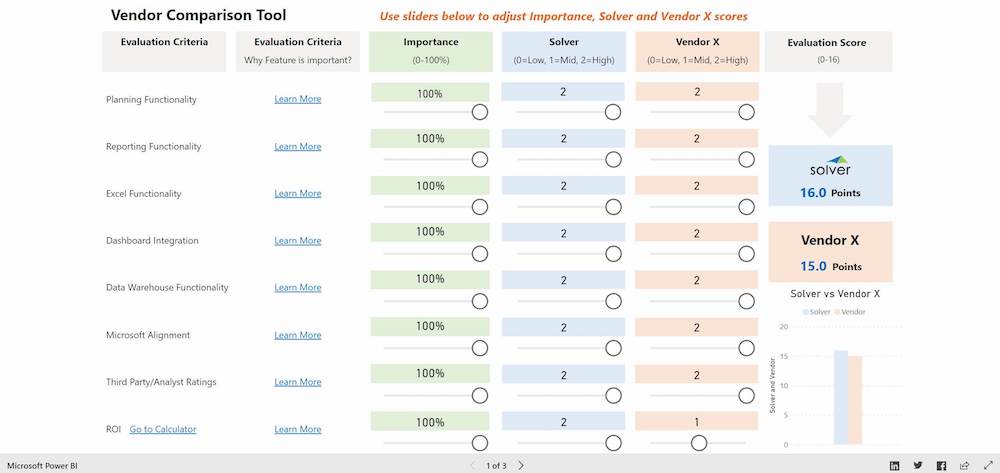Open Learn More for Dashboard Integration
This screenshot has height=473, width=1000.
298,241
